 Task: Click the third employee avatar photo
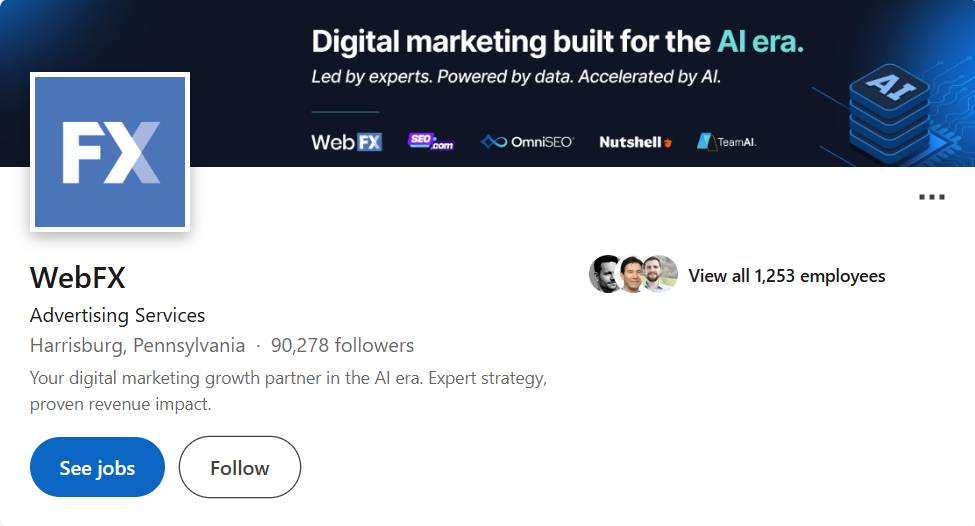[x=660, y=274]
